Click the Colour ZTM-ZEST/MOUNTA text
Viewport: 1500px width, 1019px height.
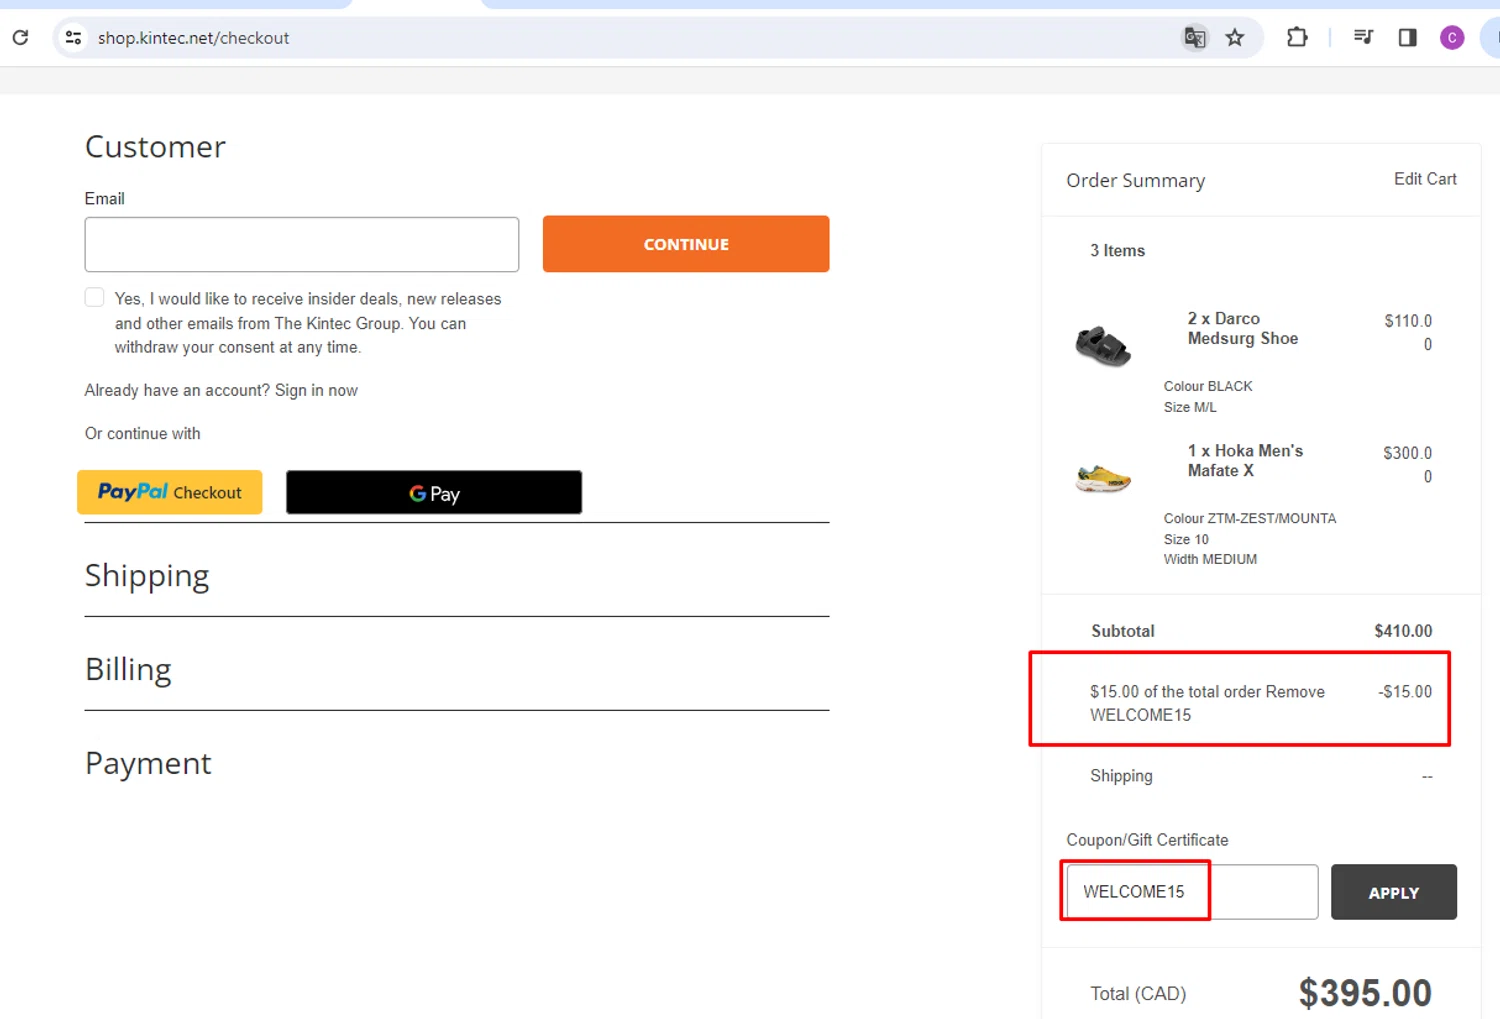coord(1250,518)
